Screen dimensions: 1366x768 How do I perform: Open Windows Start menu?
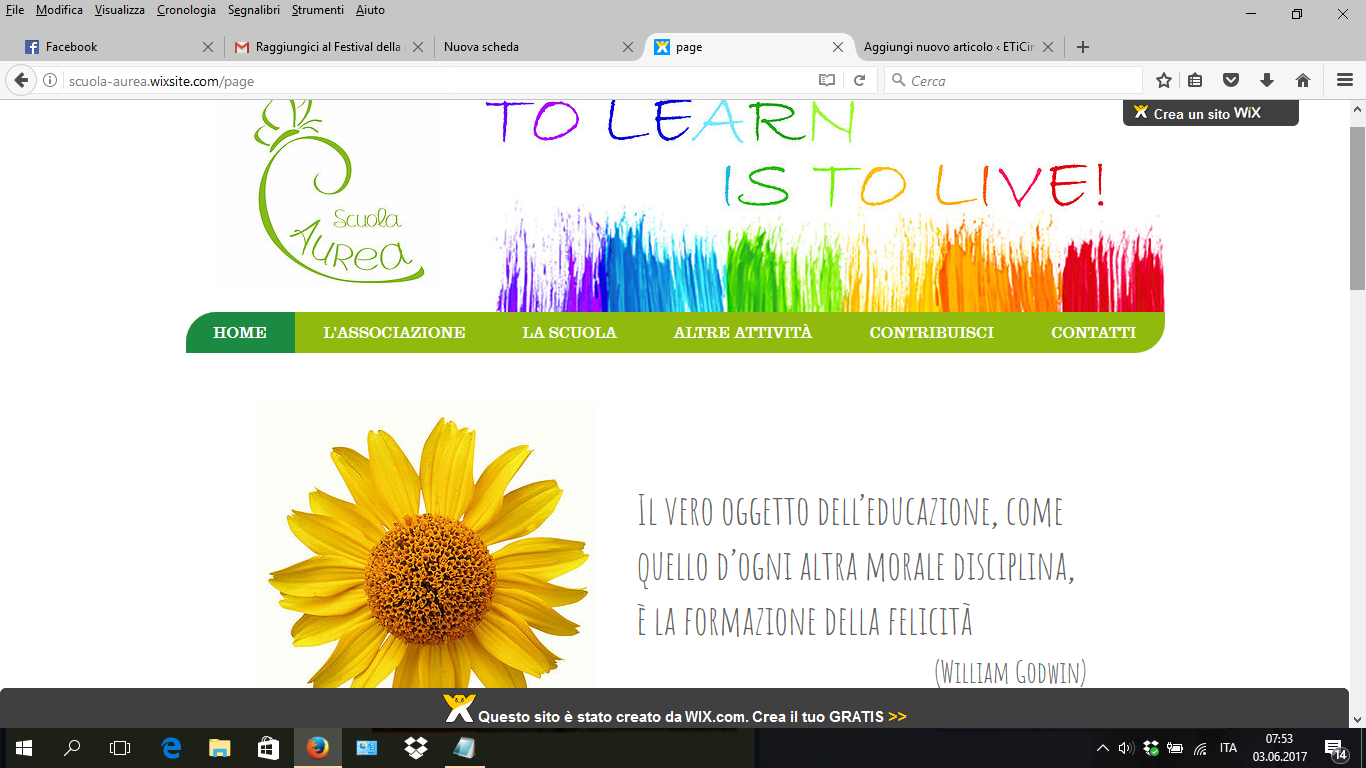(24, 747)
